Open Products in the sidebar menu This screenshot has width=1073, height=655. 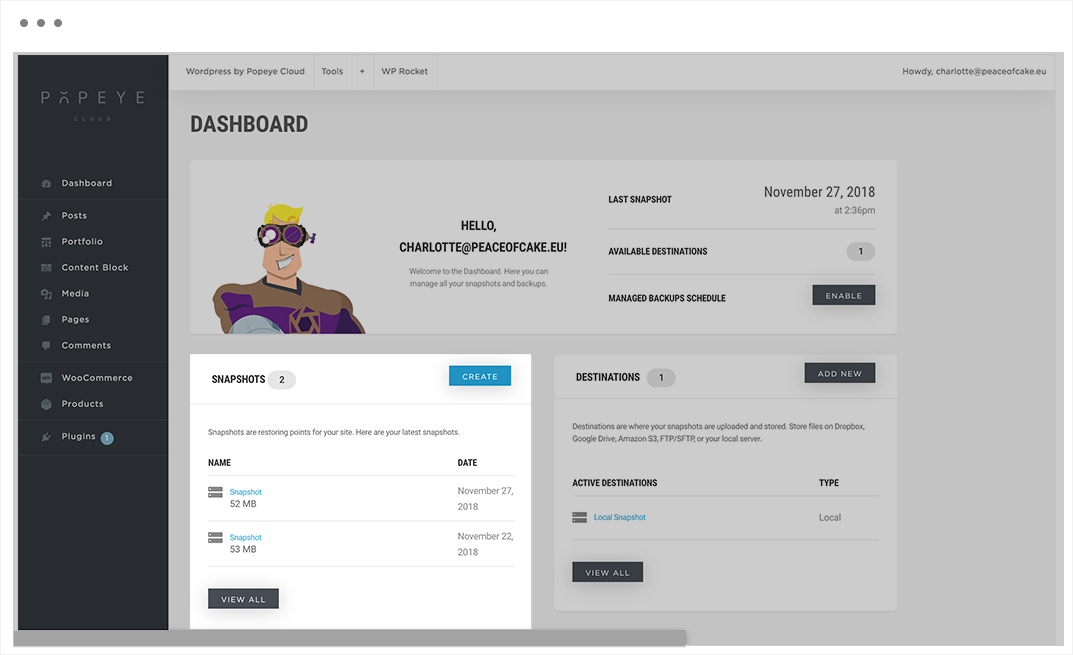82,404
